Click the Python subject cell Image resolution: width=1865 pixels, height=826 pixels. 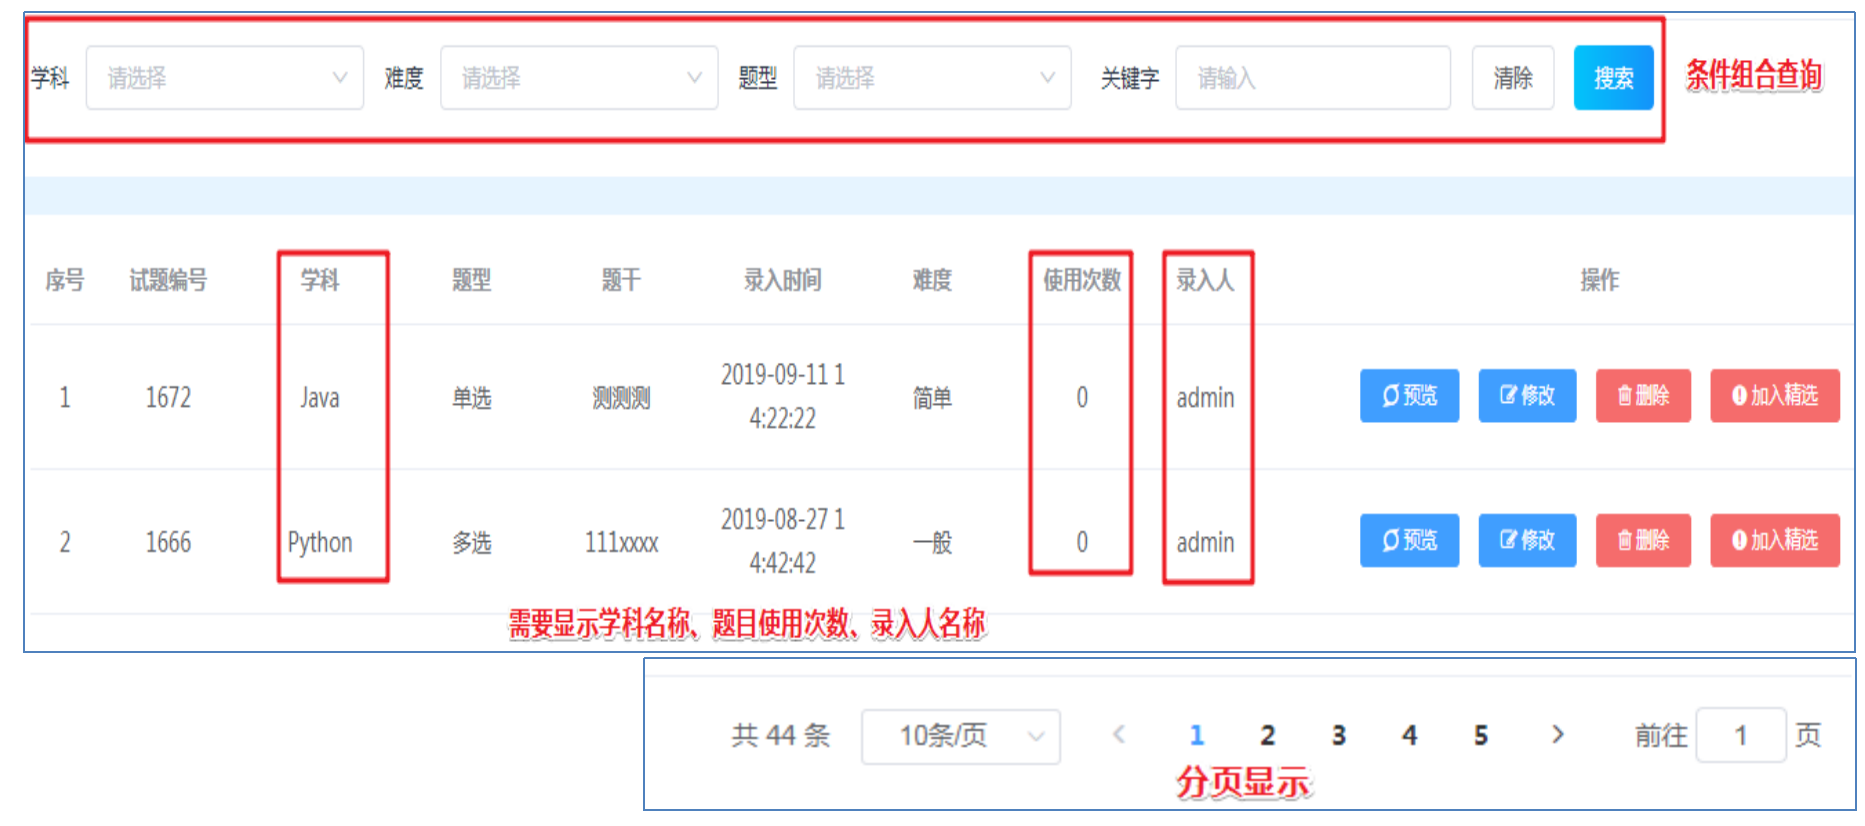point(320,543)
